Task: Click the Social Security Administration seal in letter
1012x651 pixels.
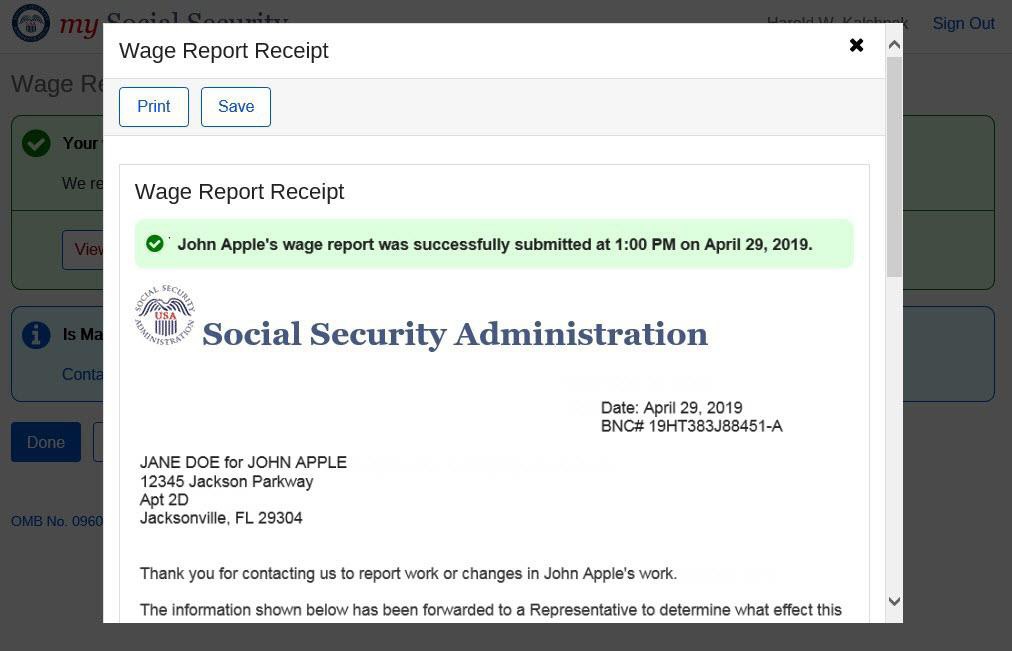Action: click(x=165, y=316)
